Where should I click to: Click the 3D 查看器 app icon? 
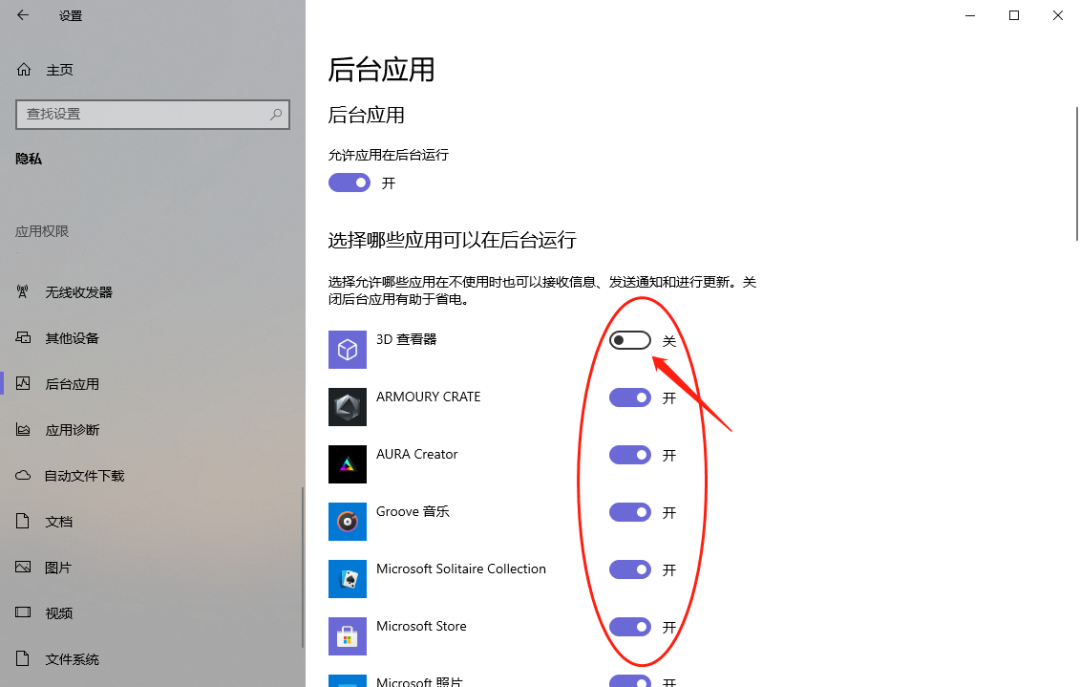tap(347, 349)
